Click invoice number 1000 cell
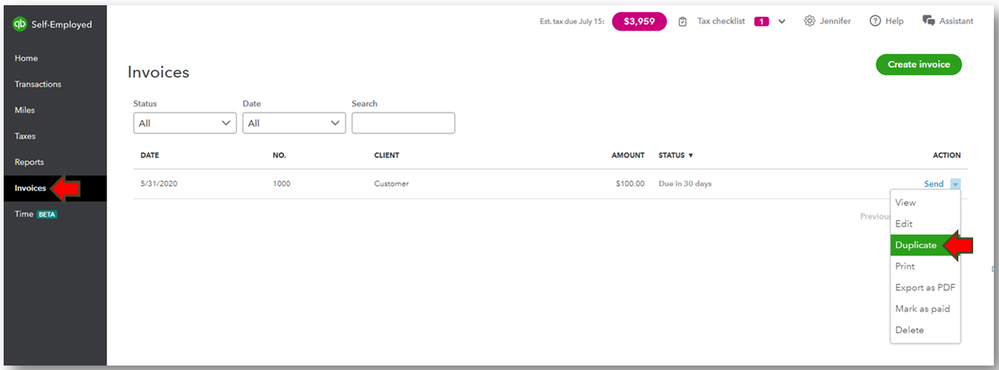Viewport: 999px width, 370px height. pyautogui.click(x=281, y=184)
